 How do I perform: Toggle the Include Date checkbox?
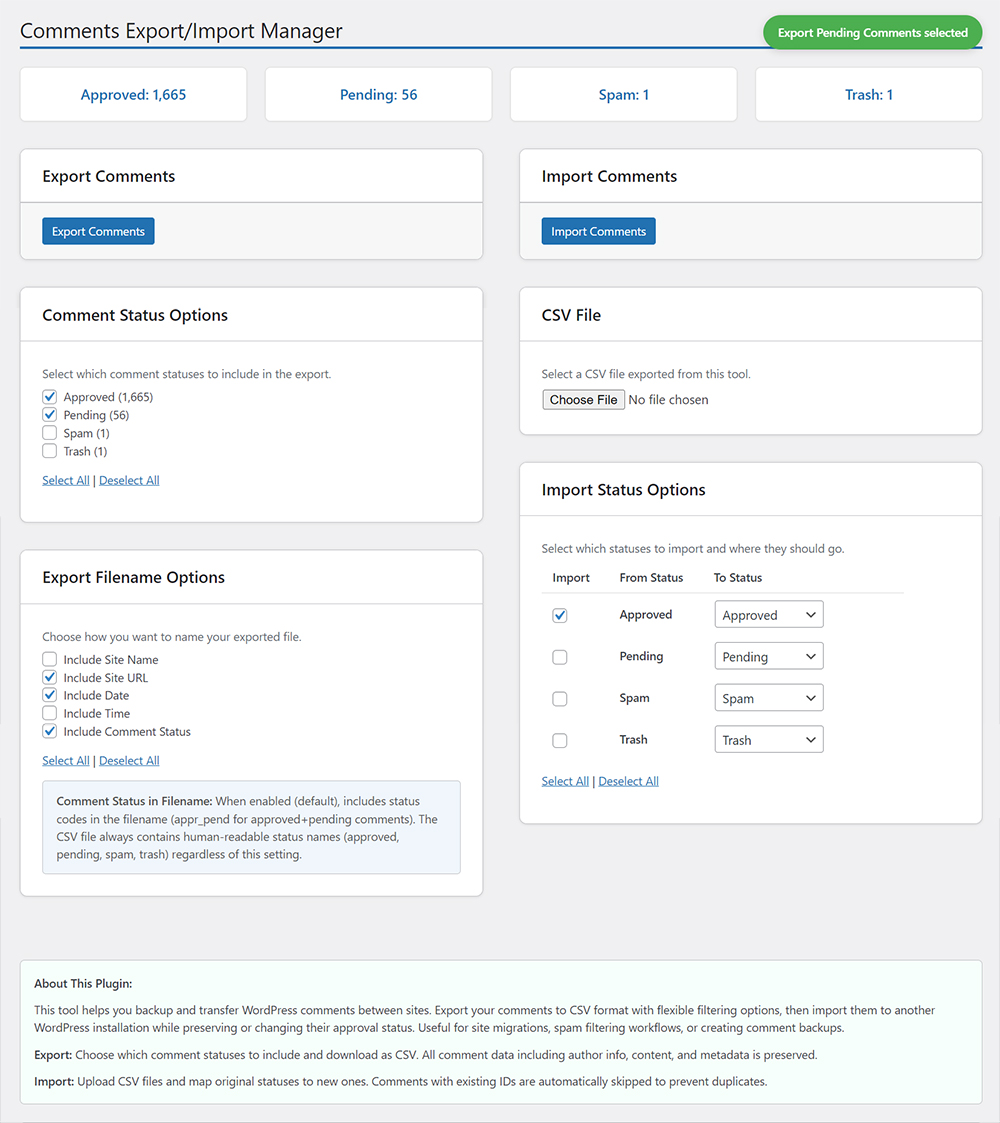(49, 695)
